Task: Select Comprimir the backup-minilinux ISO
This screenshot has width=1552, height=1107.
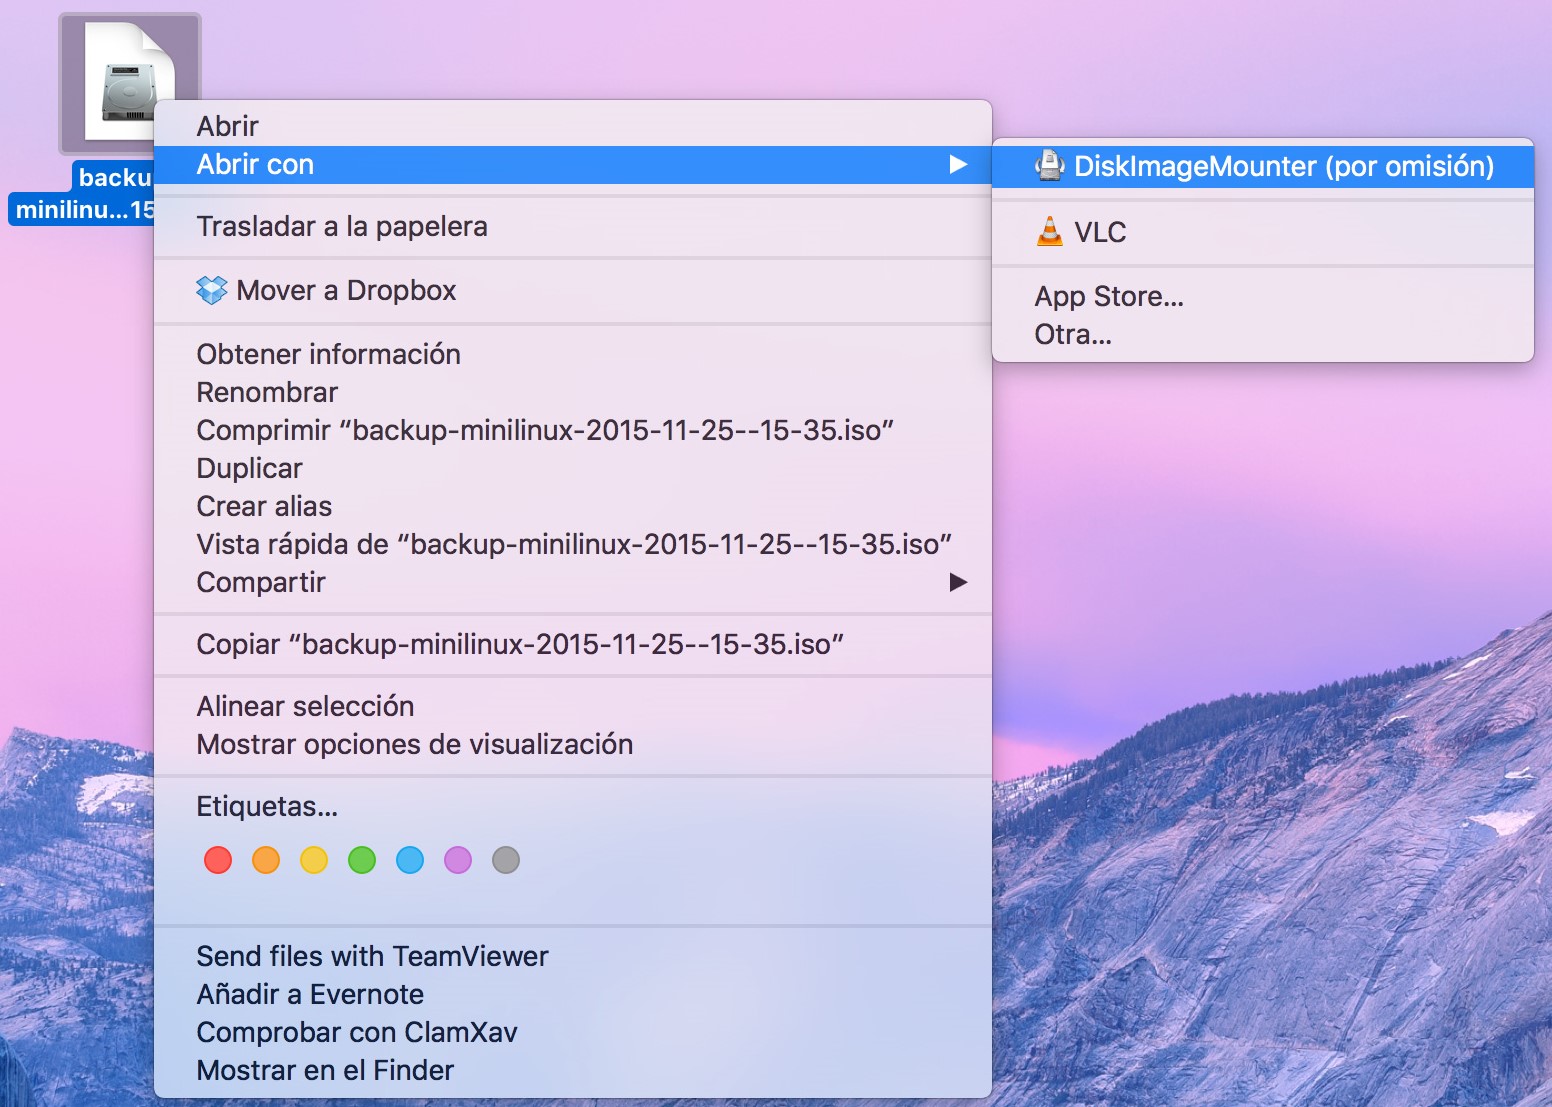Action: 573,430
